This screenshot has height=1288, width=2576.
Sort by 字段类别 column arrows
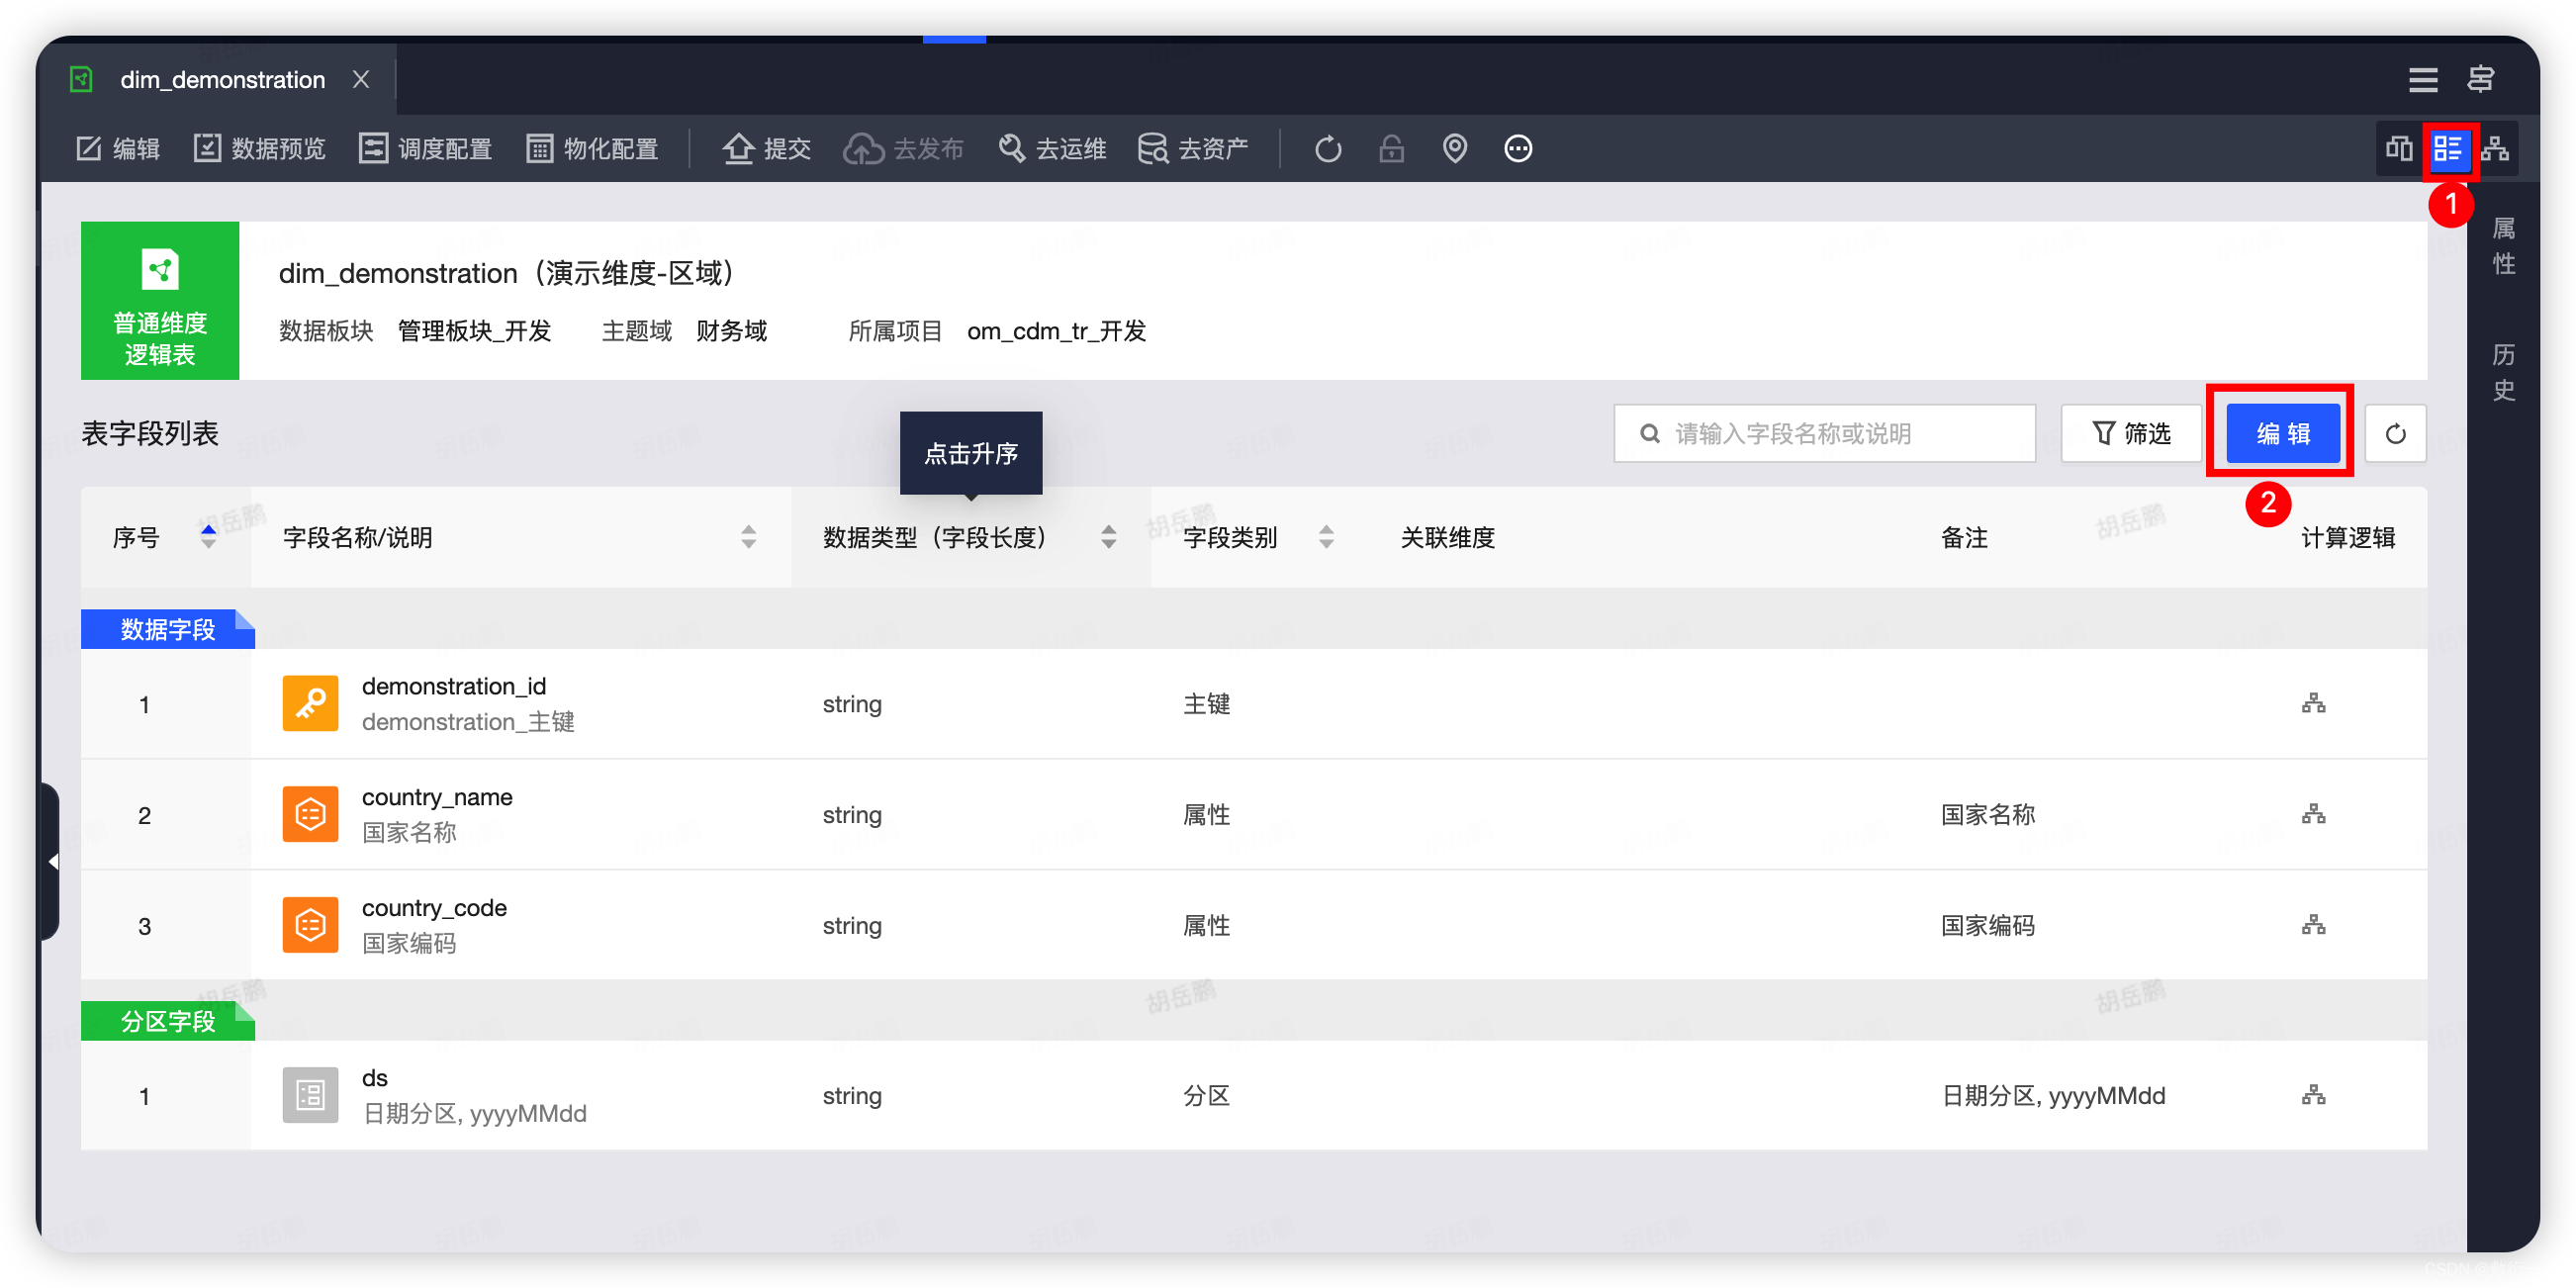pos(1326,537)
